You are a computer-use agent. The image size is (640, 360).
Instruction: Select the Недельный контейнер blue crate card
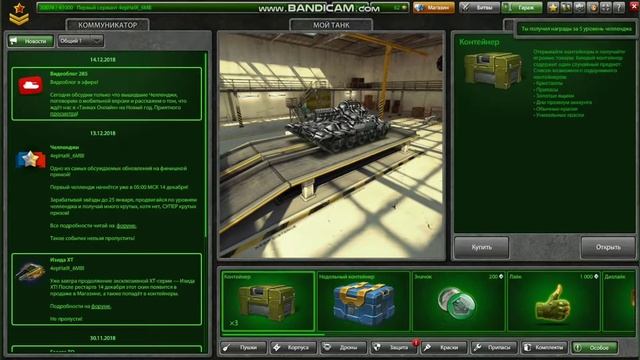(x=363, y=301)
